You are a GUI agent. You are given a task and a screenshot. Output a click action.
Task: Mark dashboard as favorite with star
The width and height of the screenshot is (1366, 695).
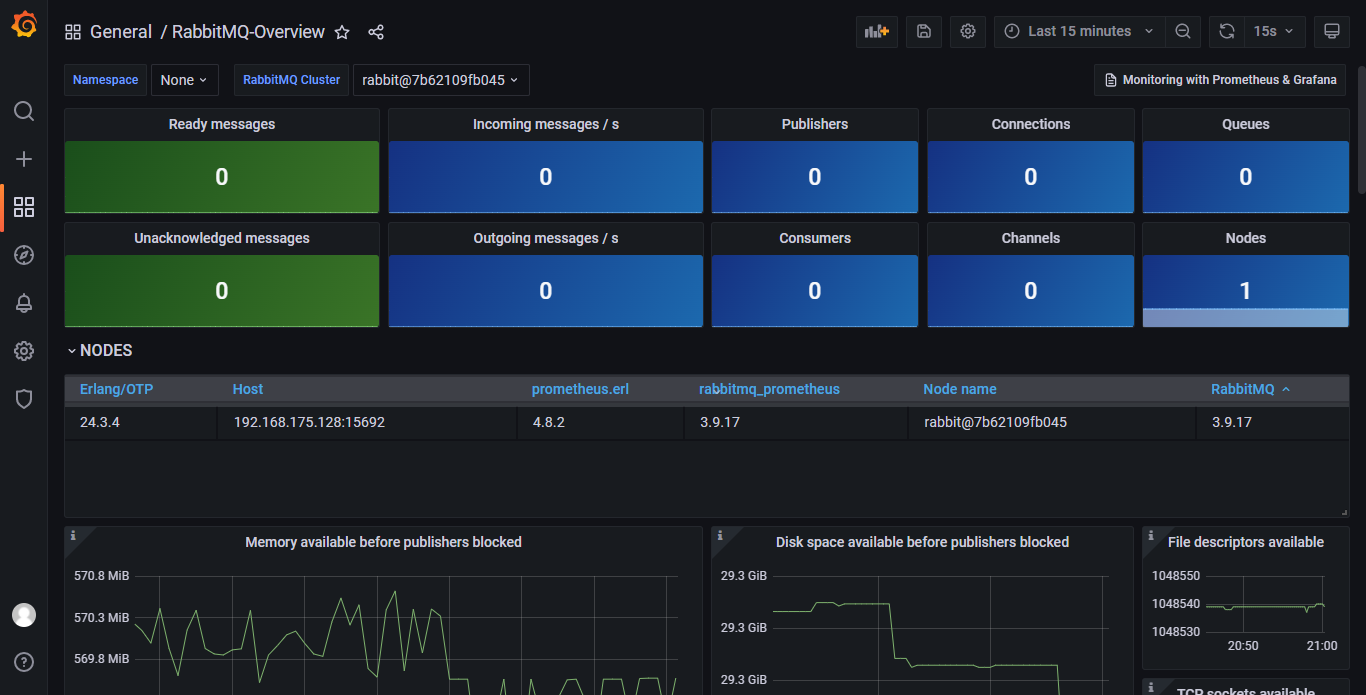342,32
